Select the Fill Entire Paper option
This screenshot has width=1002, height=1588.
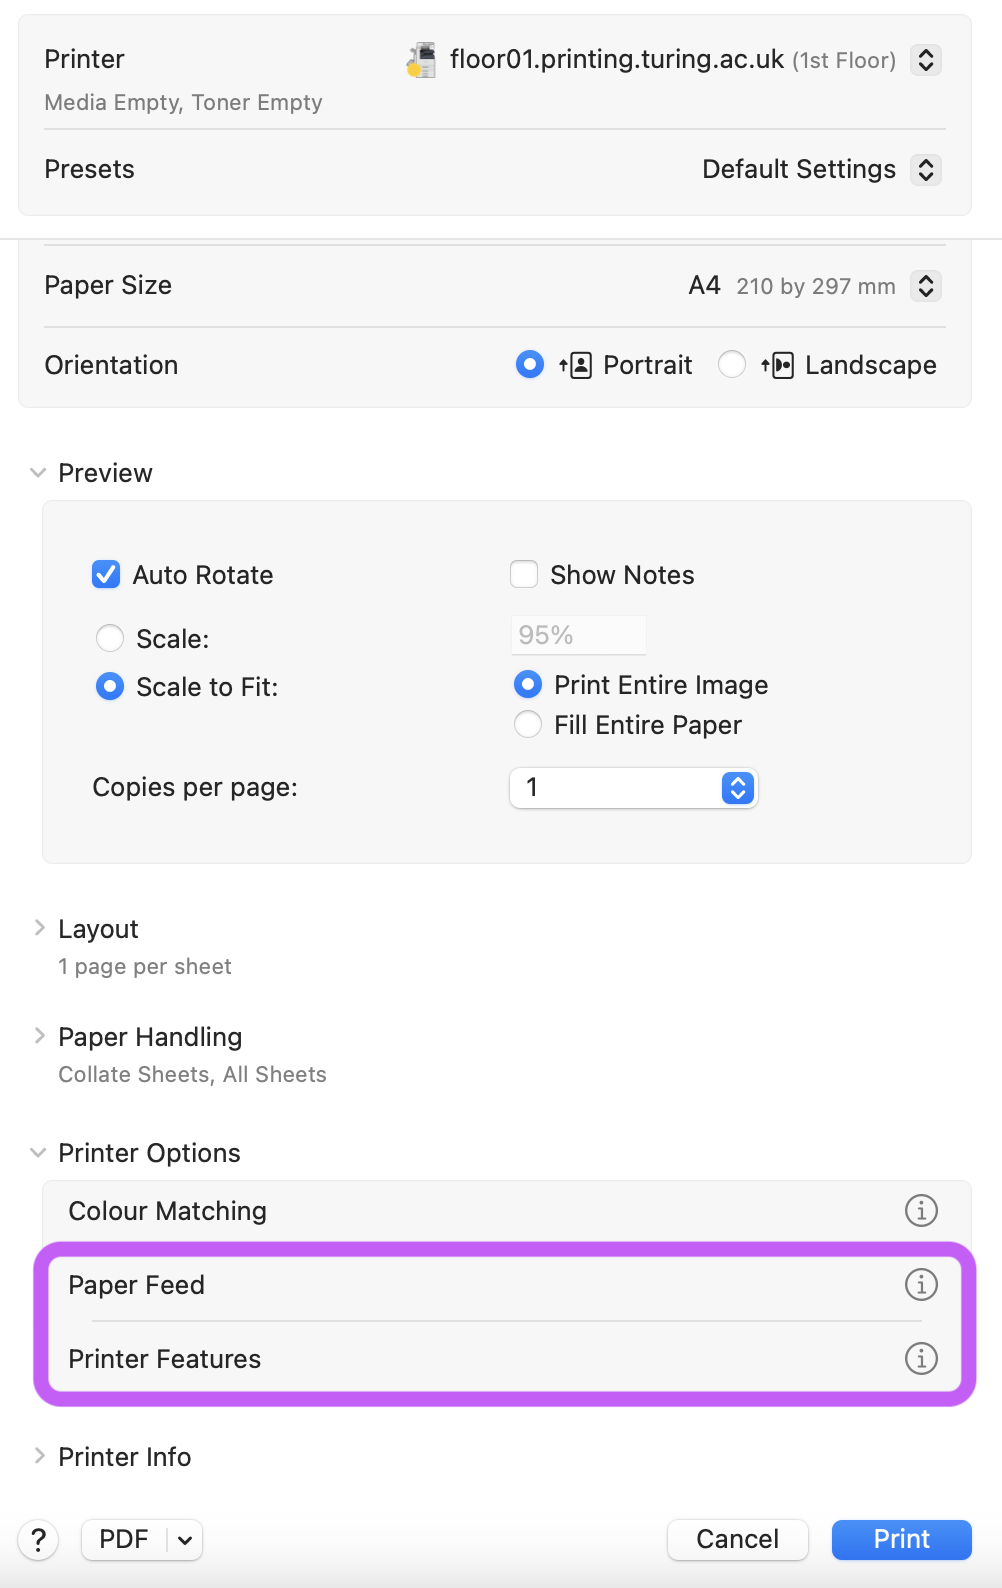pos(528,724)
